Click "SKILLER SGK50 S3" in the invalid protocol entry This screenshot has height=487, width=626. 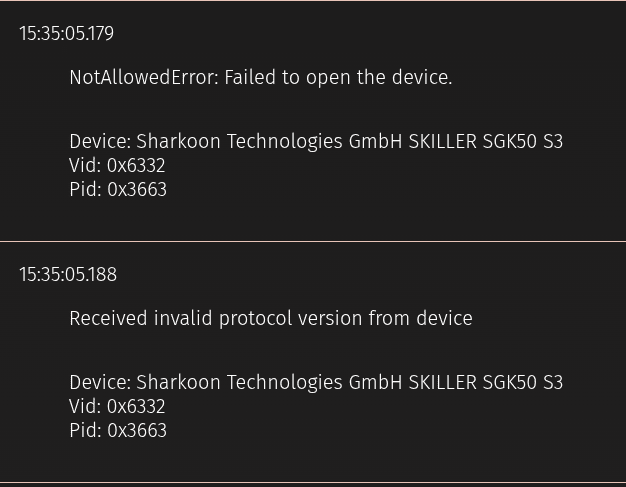[x=486, y=383]
